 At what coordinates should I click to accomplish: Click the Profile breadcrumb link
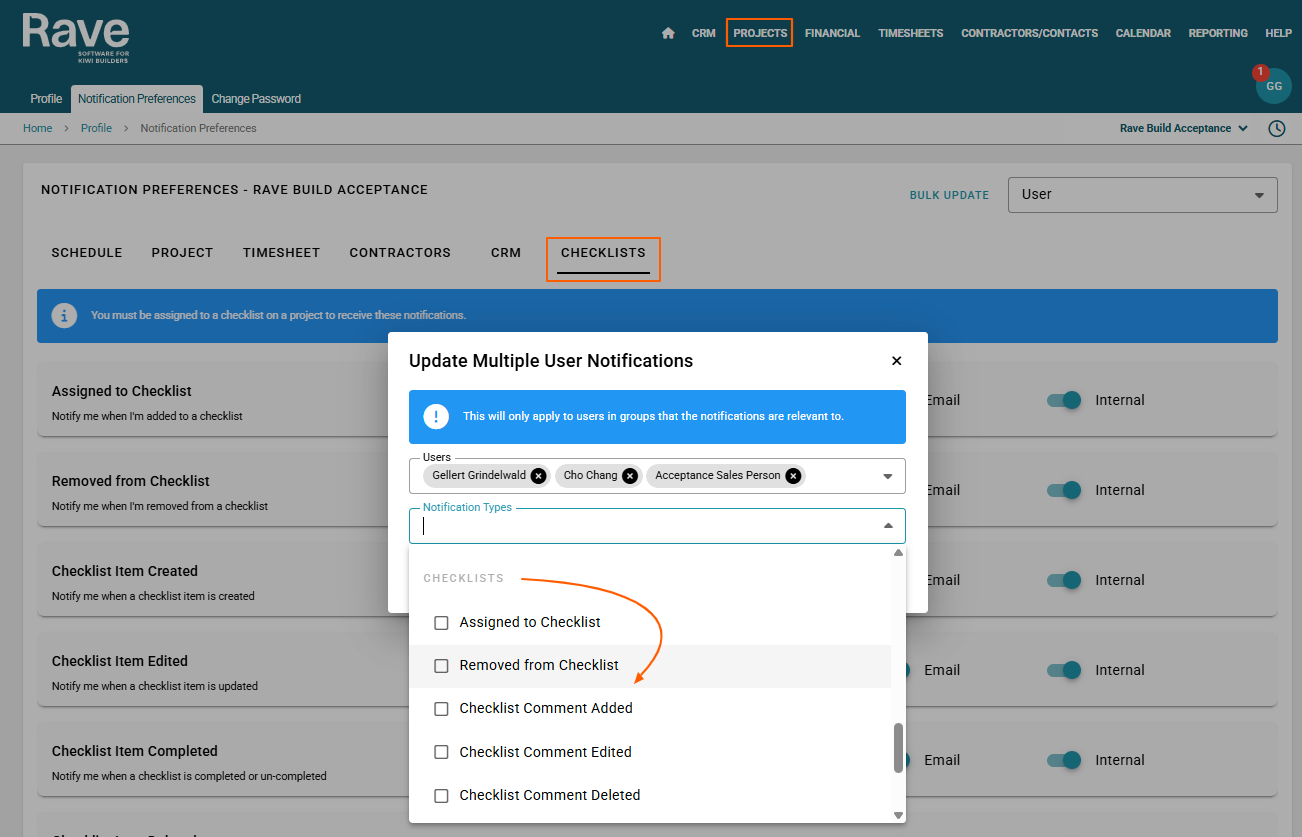click(96, 128)
